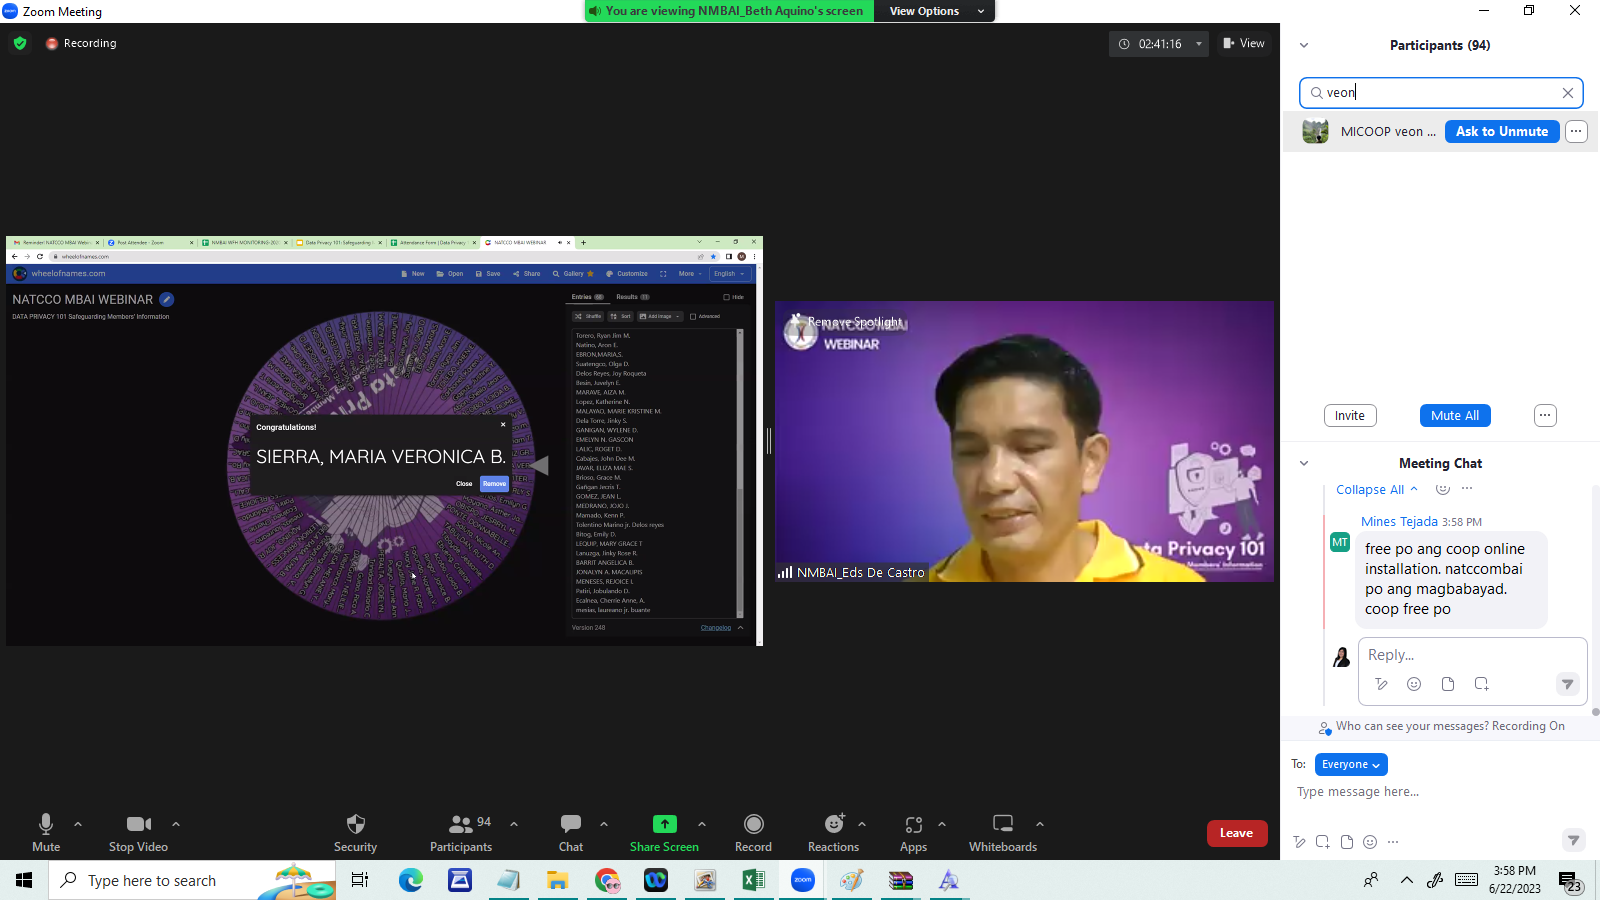The height and width of the screenshot is (900, 1600).
Task: Open audio options caret next to Mute
Action: click(x=78, y=824)
